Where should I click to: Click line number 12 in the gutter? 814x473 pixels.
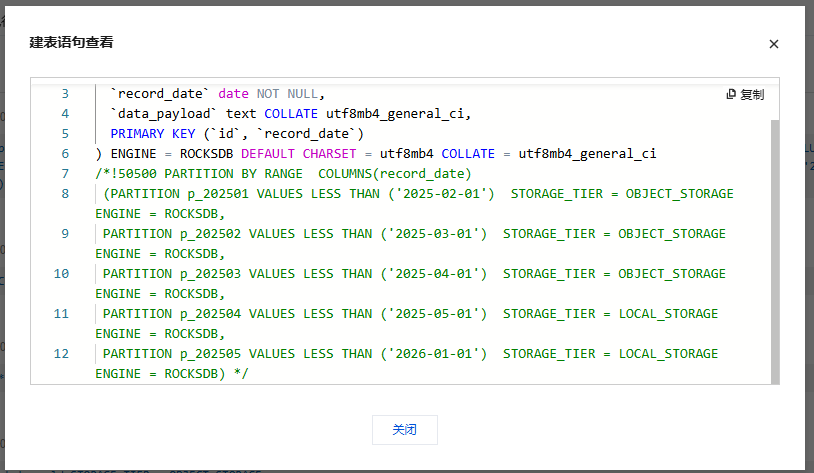pos(61,354)
